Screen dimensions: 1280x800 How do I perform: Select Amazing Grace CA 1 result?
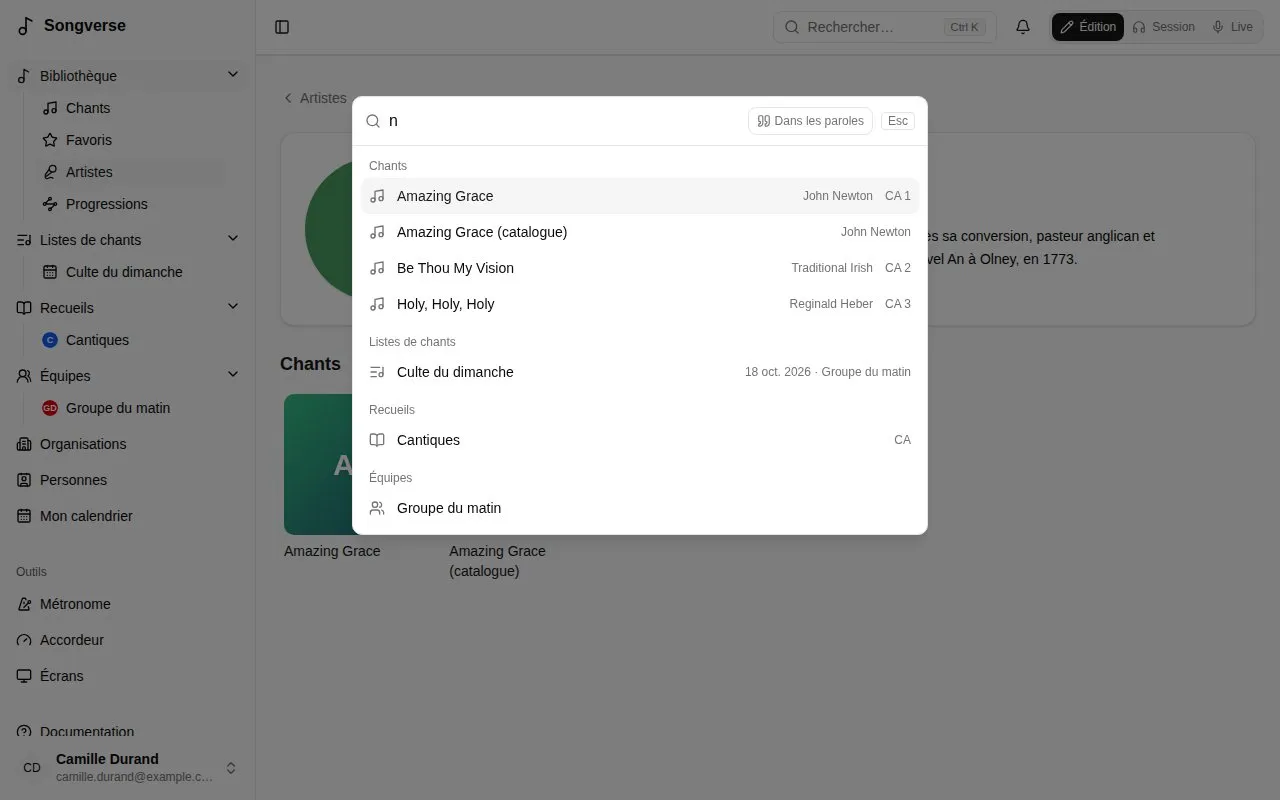(x=640, y=196)
